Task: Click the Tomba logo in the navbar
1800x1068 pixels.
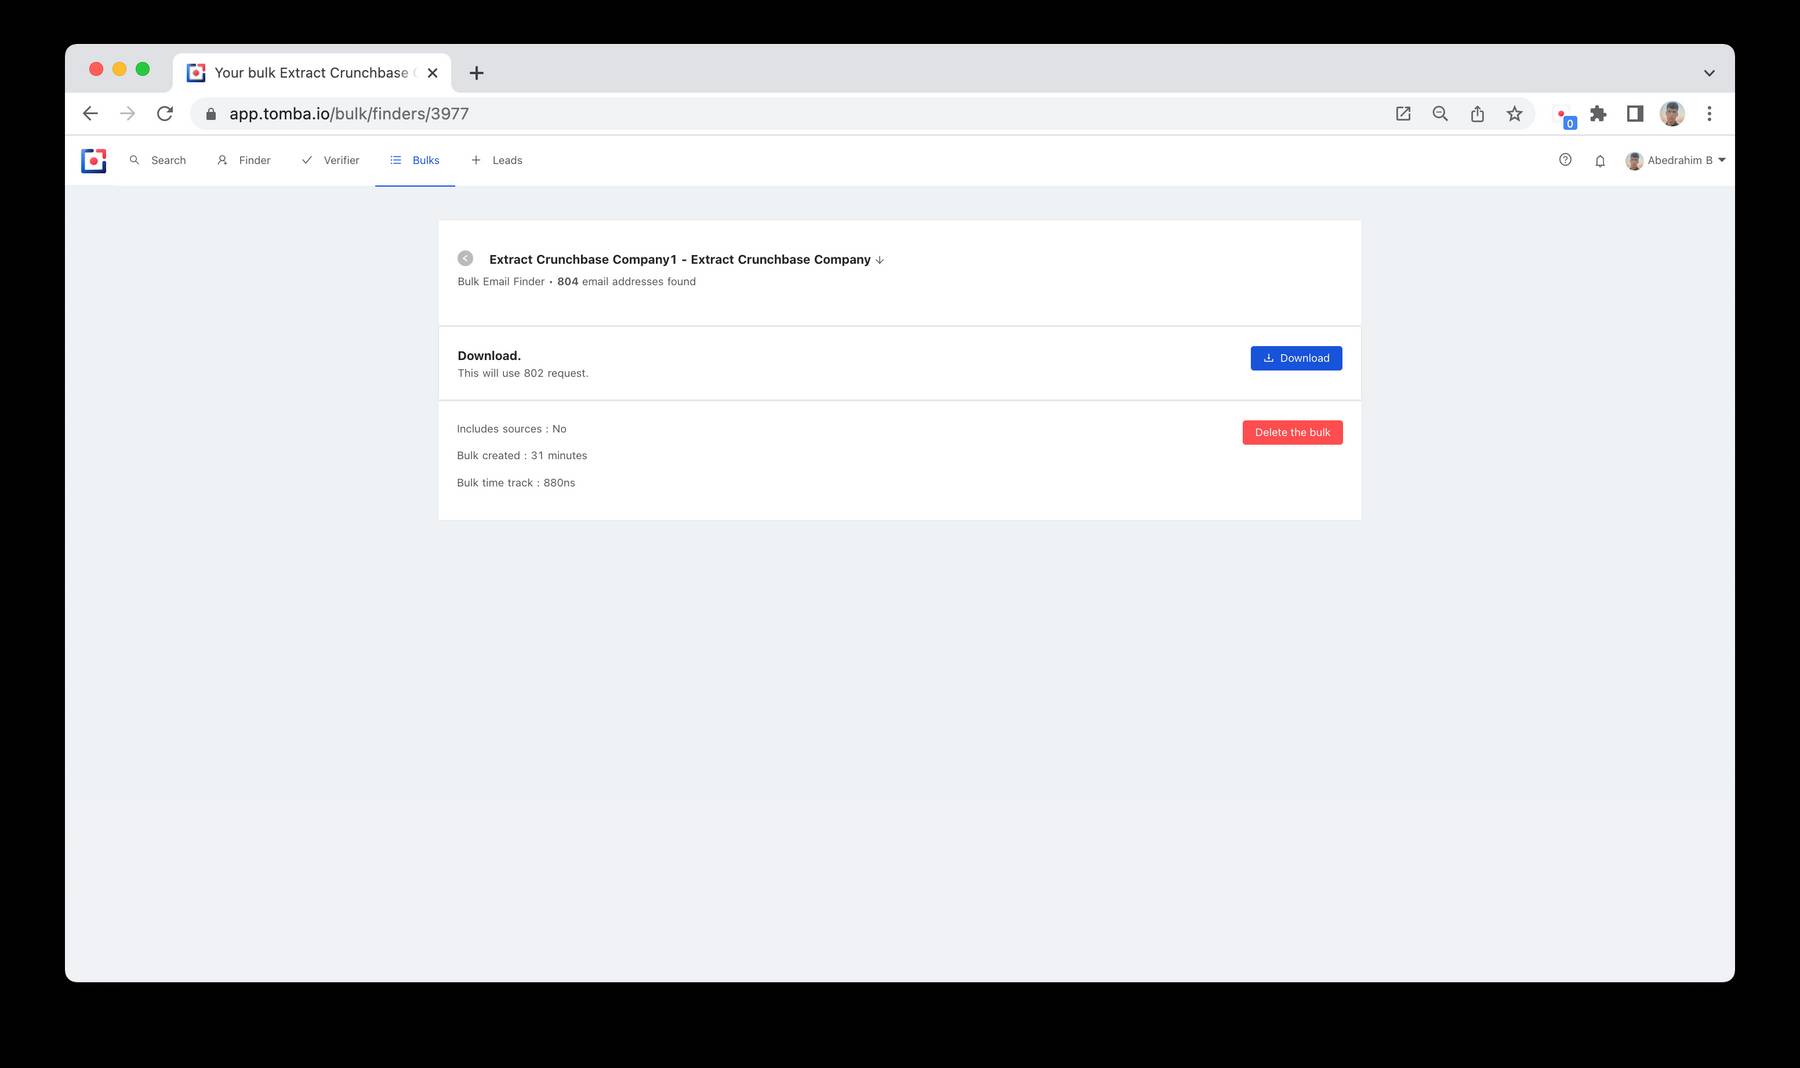Action: (x=94, y=160)
